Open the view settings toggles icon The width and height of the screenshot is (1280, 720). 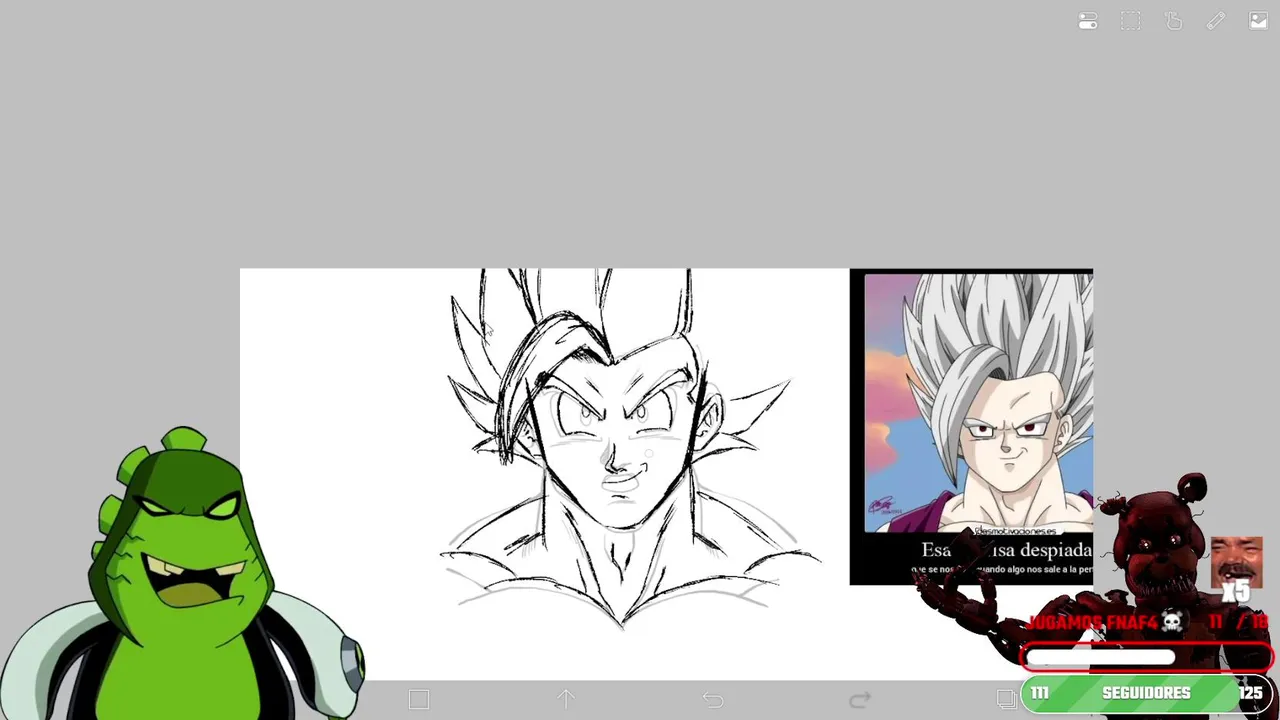click(x=1088, y=21)
